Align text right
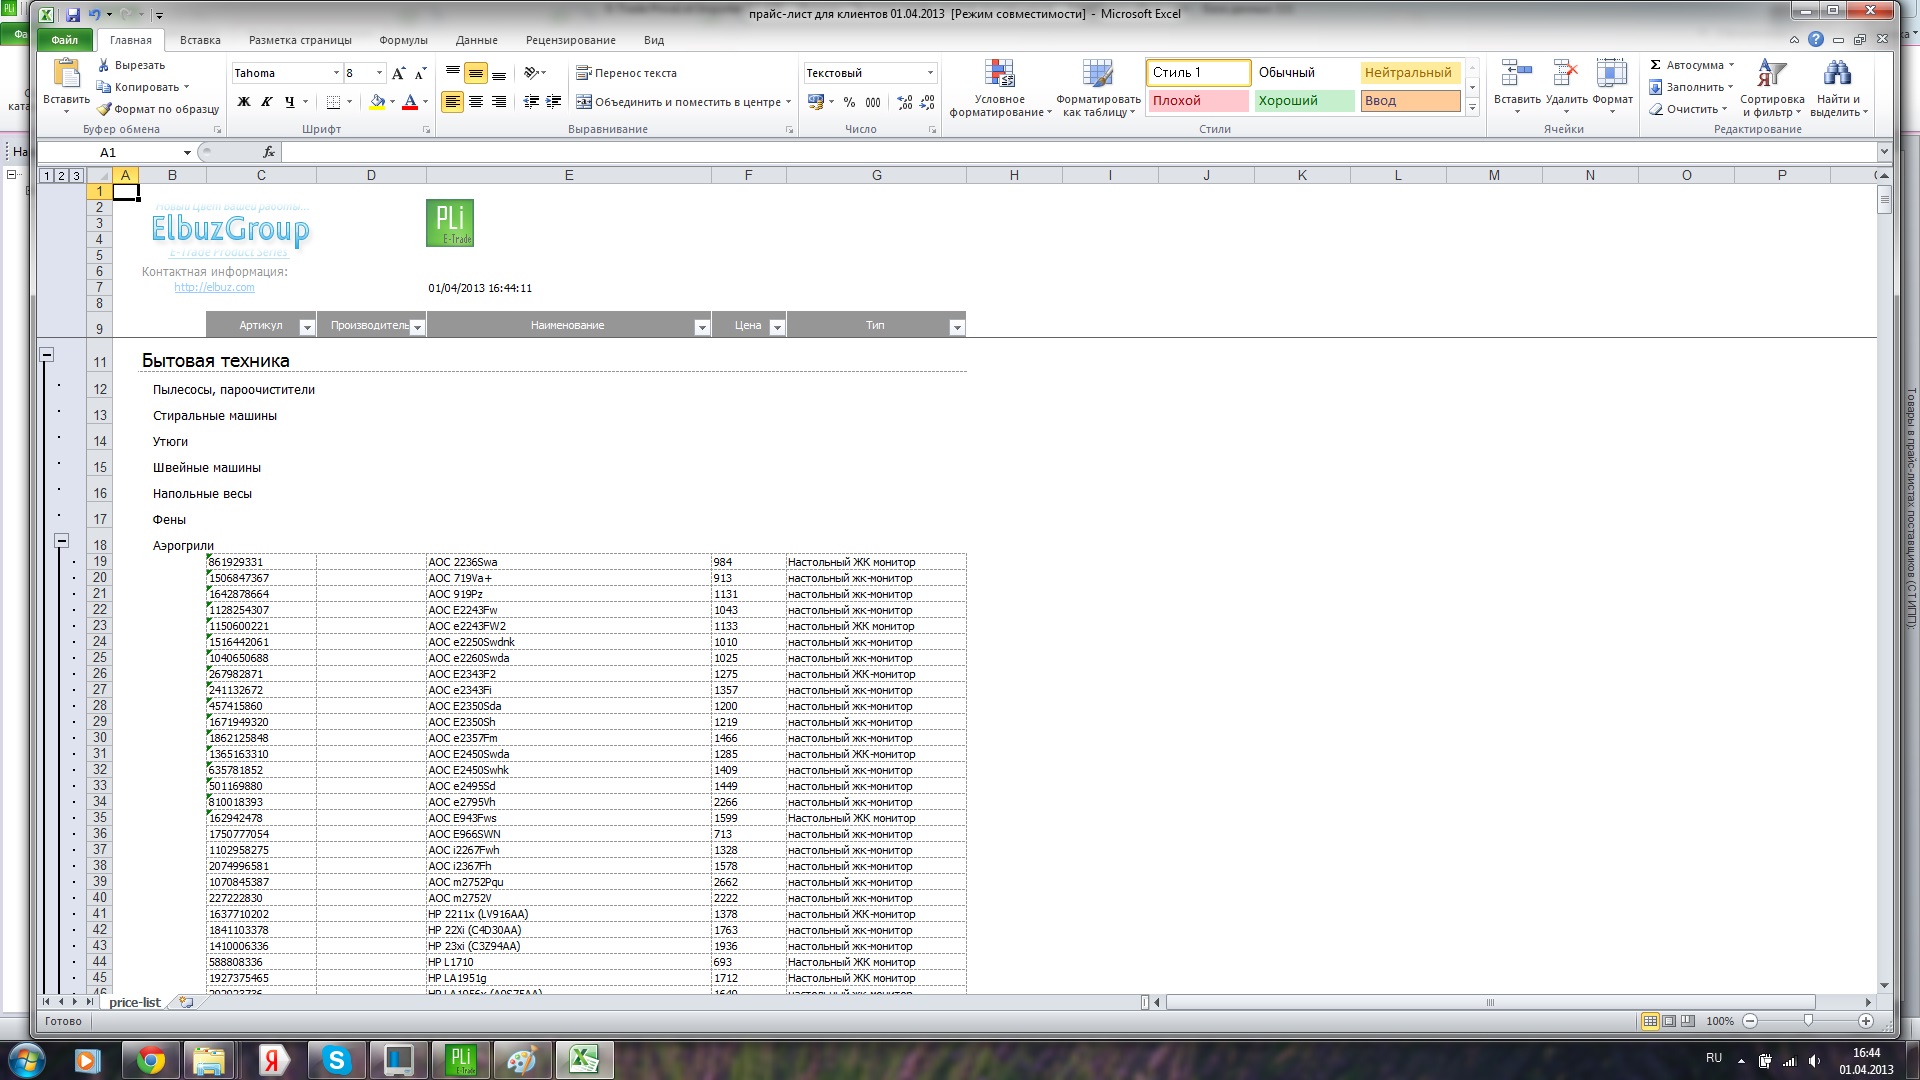The image size is (1920, 1080). point(499,102)
